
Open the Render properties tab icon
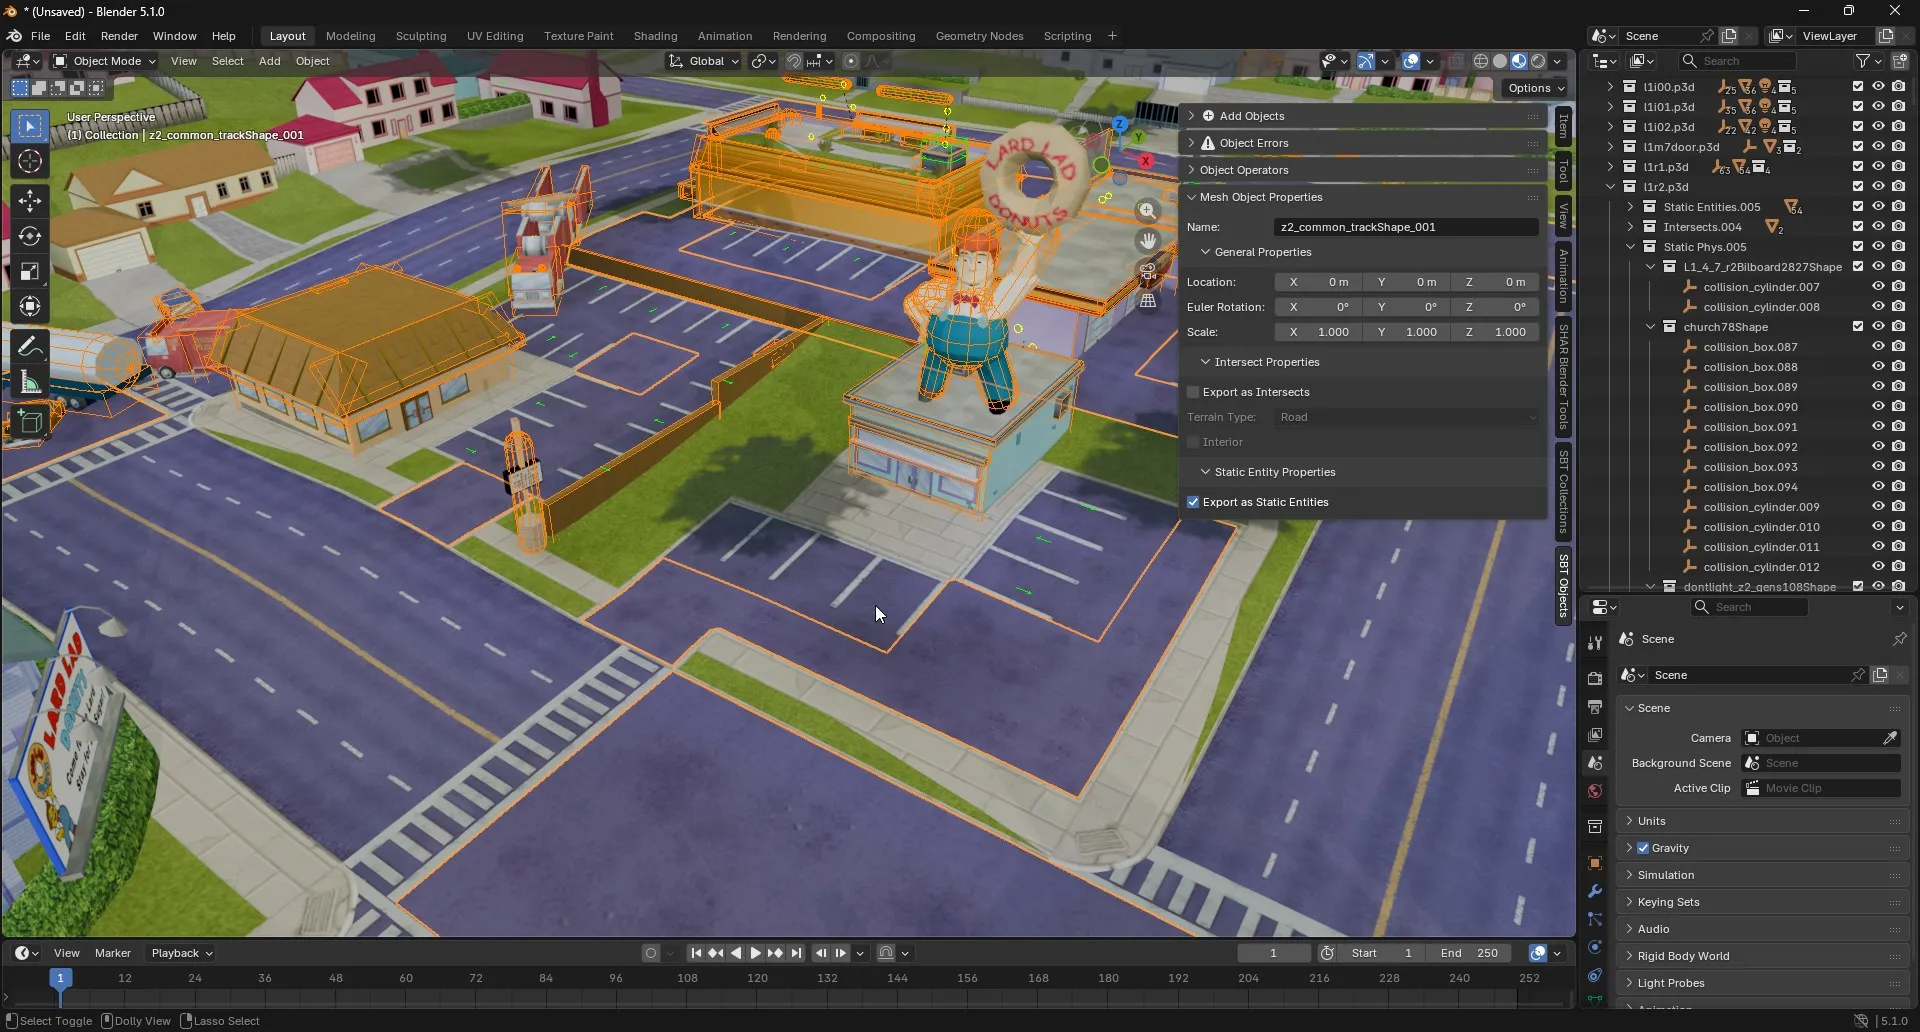[x=1595, y=679]
